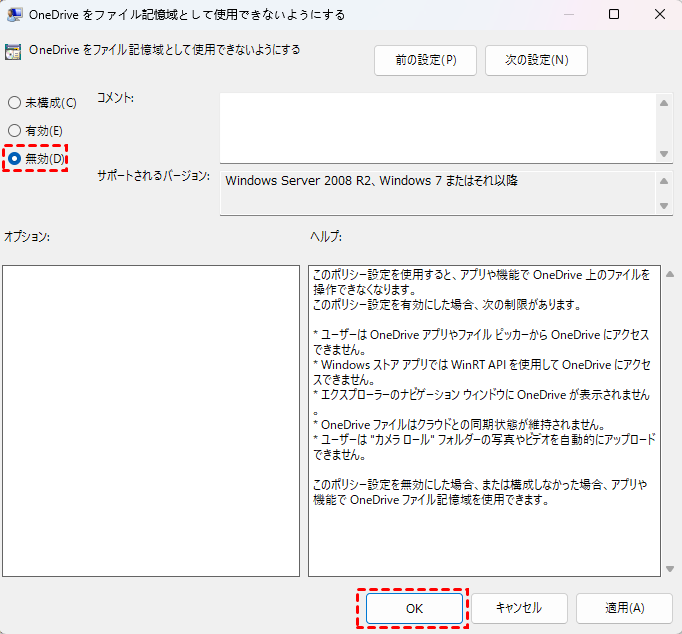Click the title bar window icon

click(x=15, y=14)
